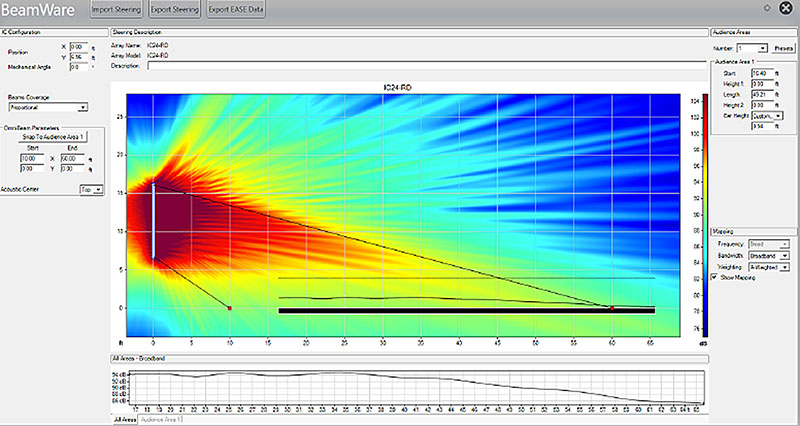Click the All Areas broadband level graph
Viewport: 800px width, 426px height.
point(417,388)
